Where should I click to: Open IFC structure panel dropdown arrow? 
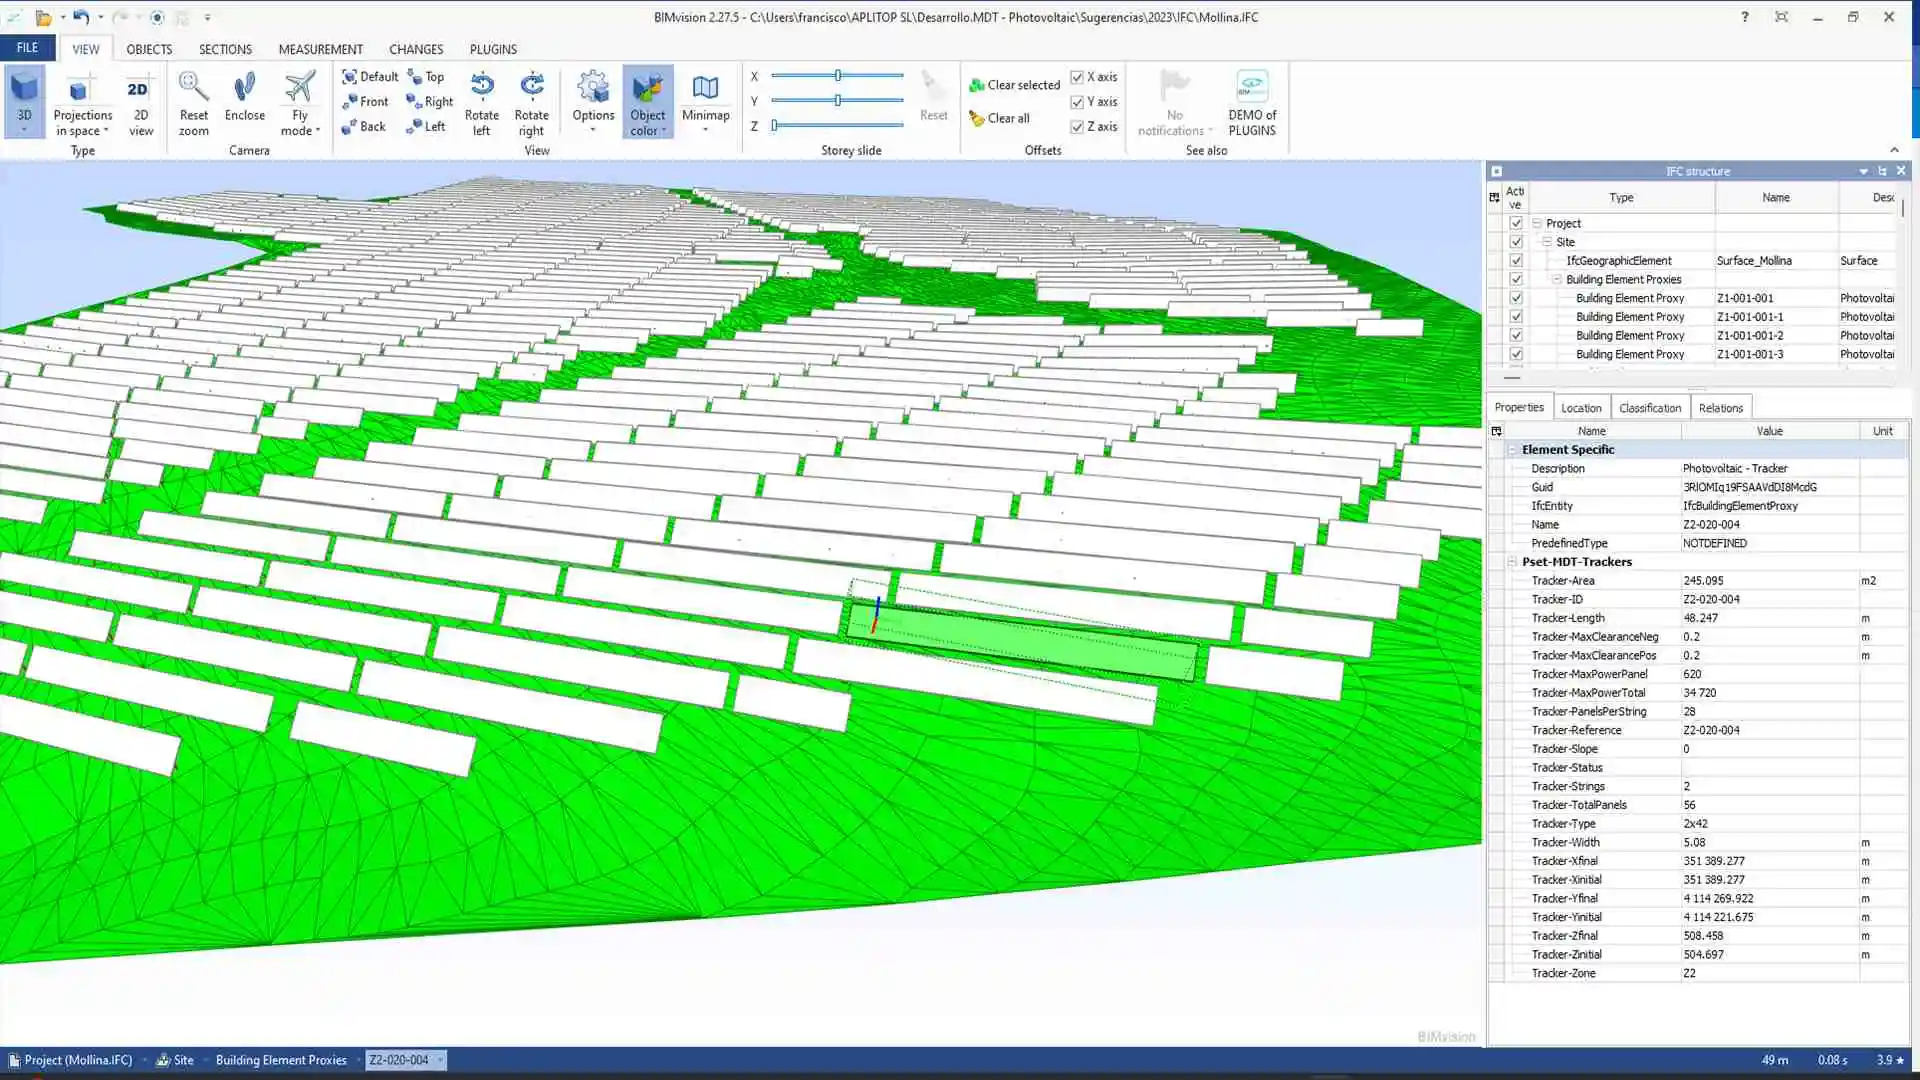coord(1863,171)
